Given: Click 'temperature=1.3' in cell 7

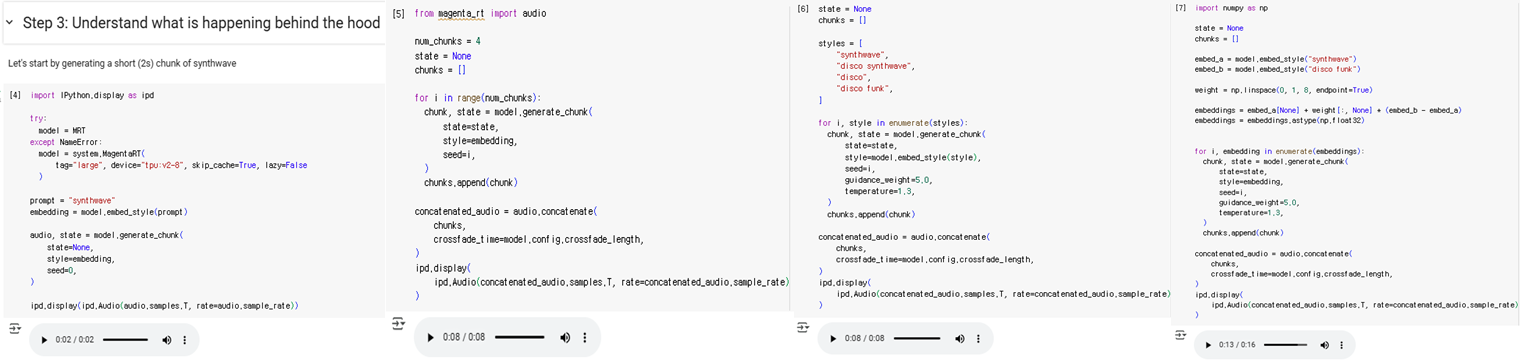Looking at the screenshot, I should coord(1251,212).
